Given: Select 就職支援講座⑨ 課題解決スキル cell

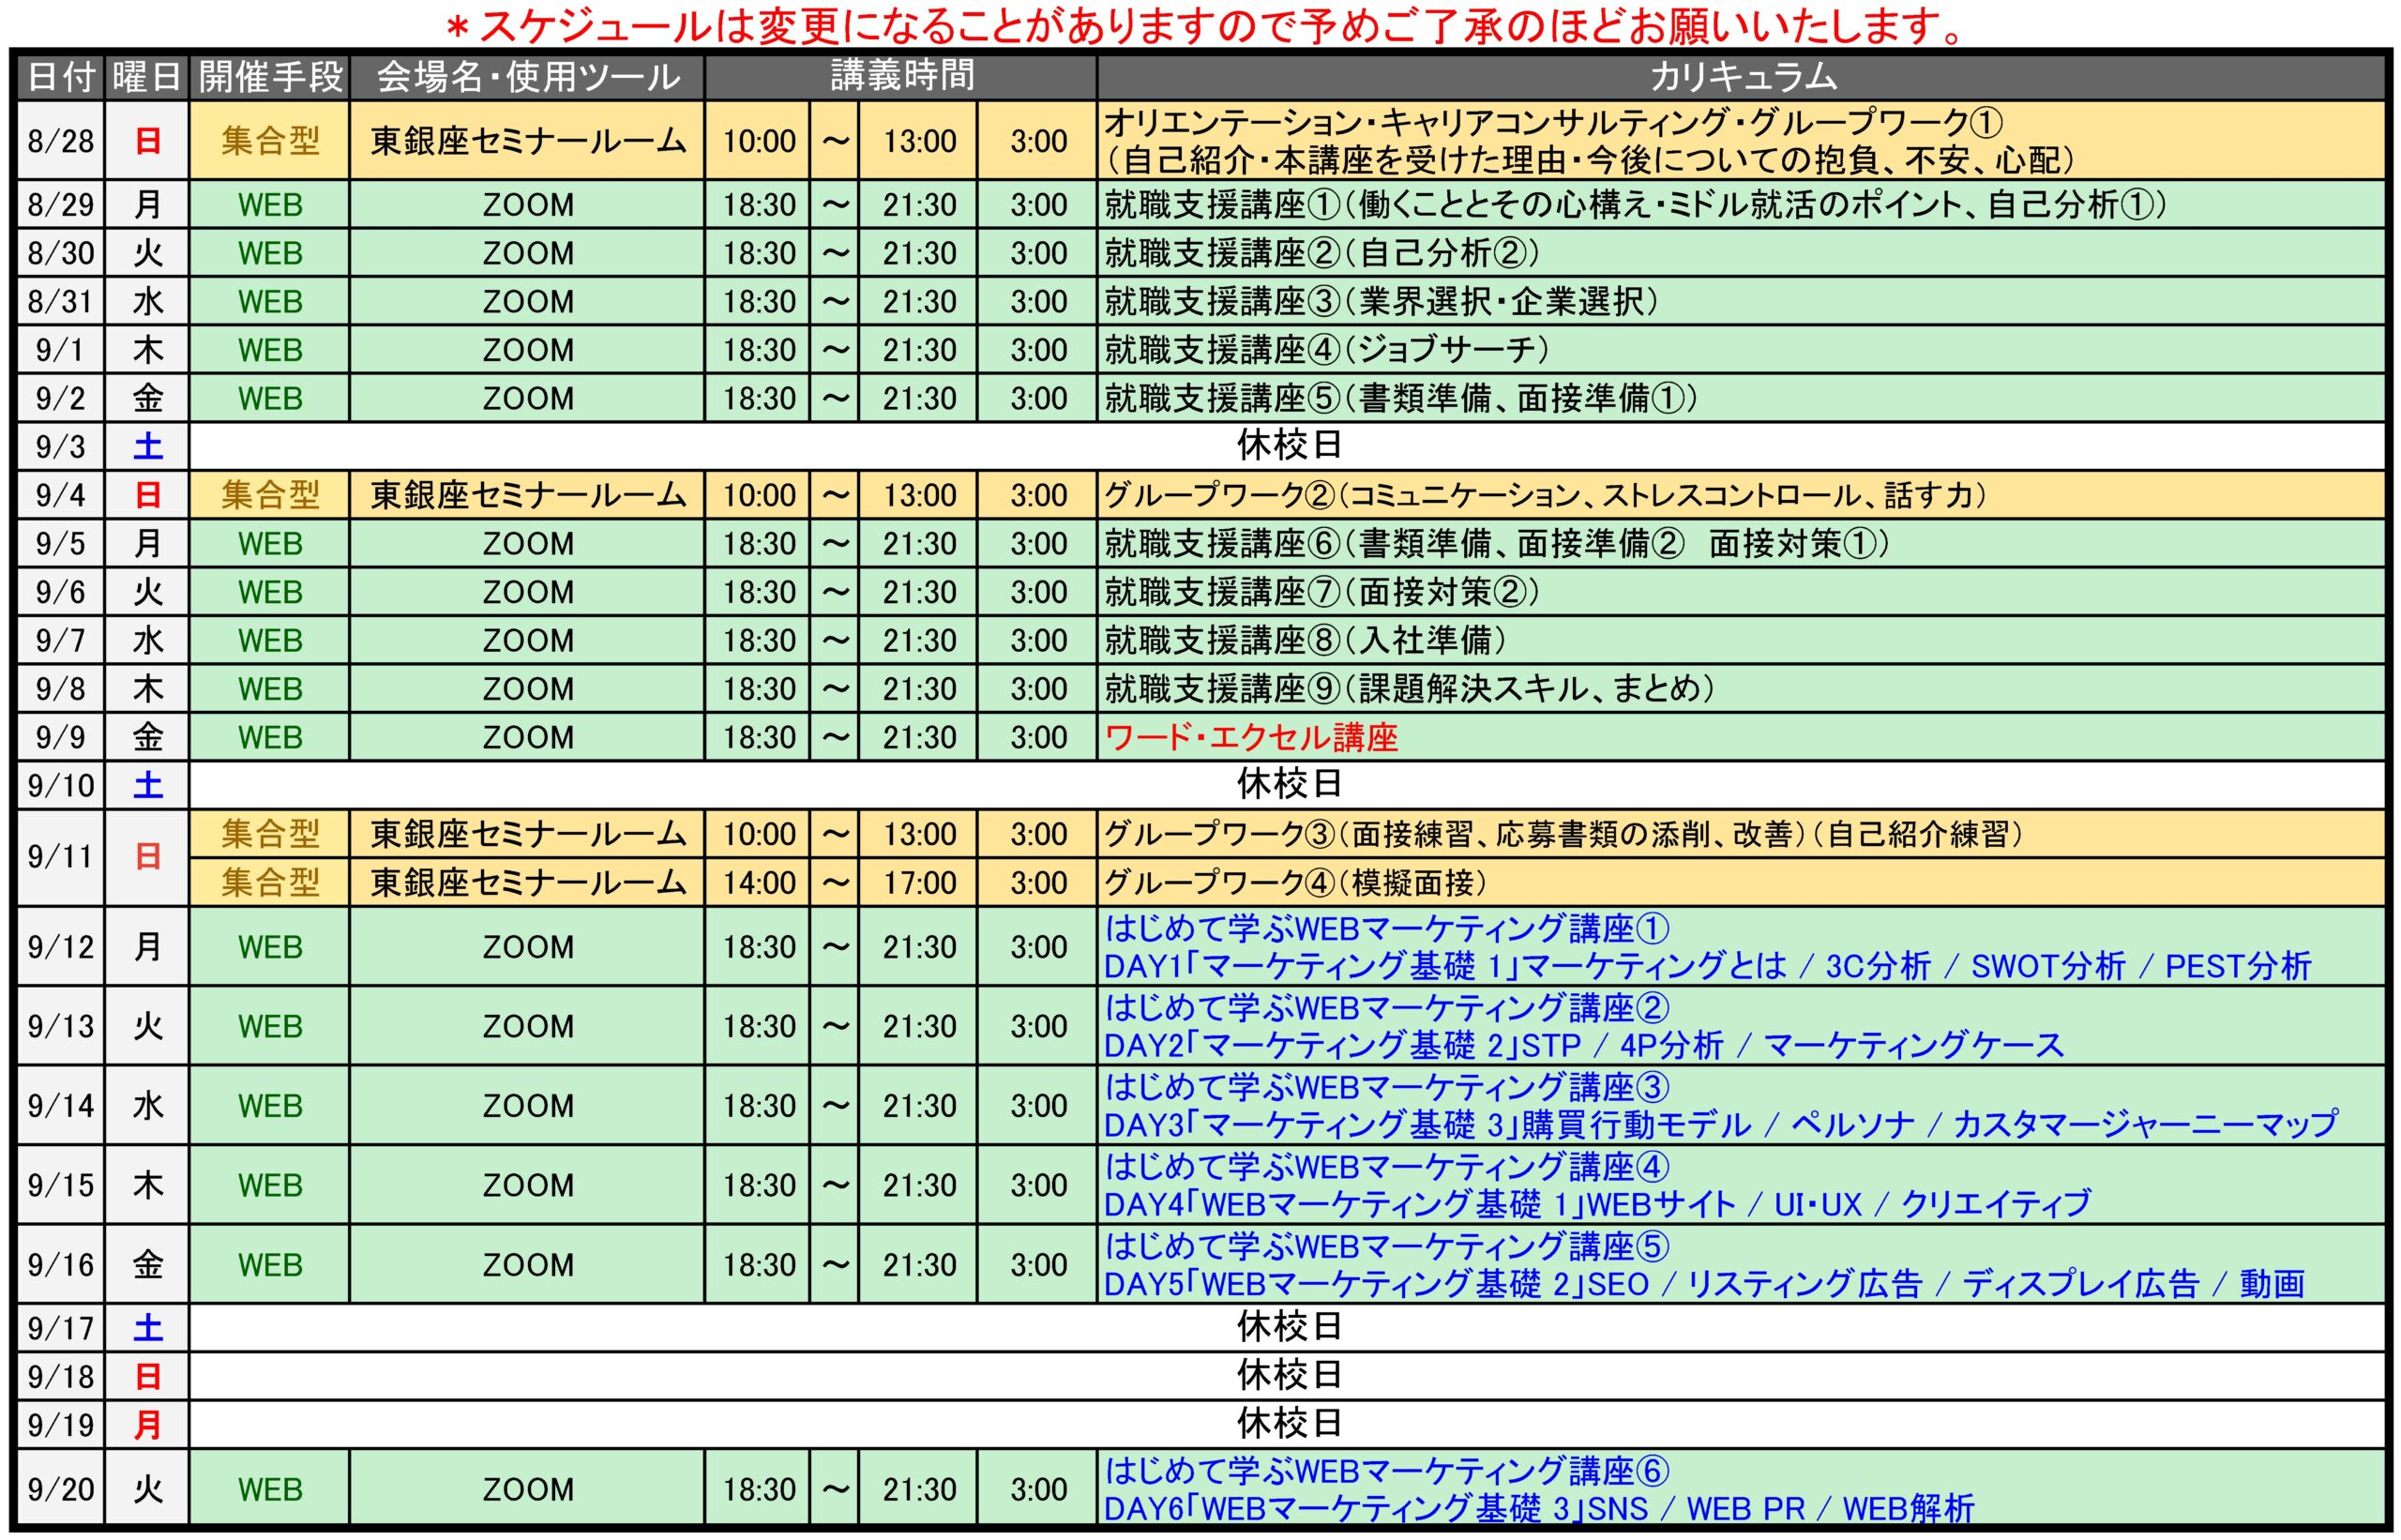Looking at the screenshot, I should tap(1741, 688).
